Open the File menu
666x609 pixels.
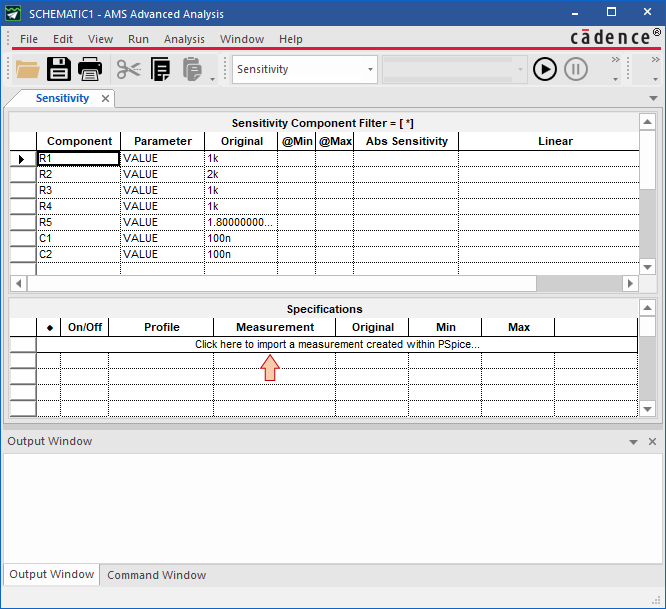29,39
